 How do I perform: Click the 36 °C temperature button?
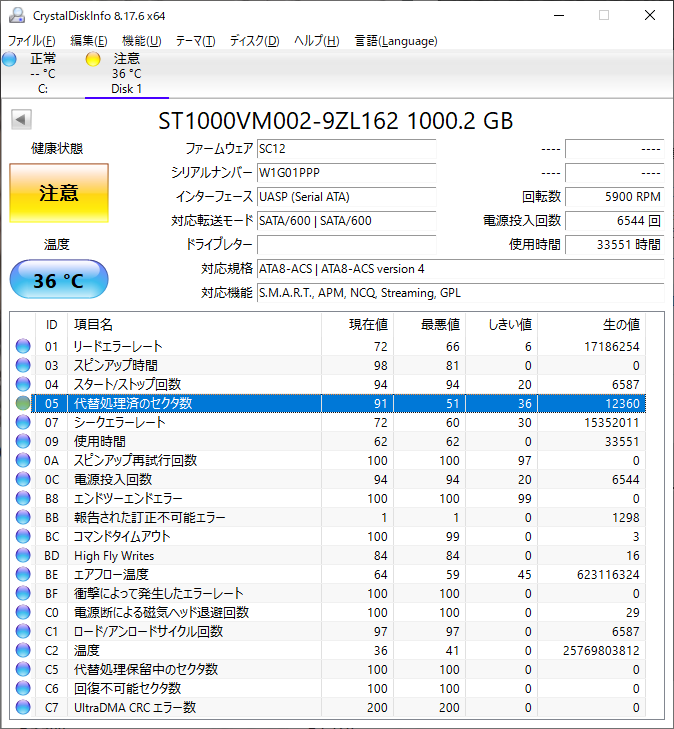[x=59, y=279]
